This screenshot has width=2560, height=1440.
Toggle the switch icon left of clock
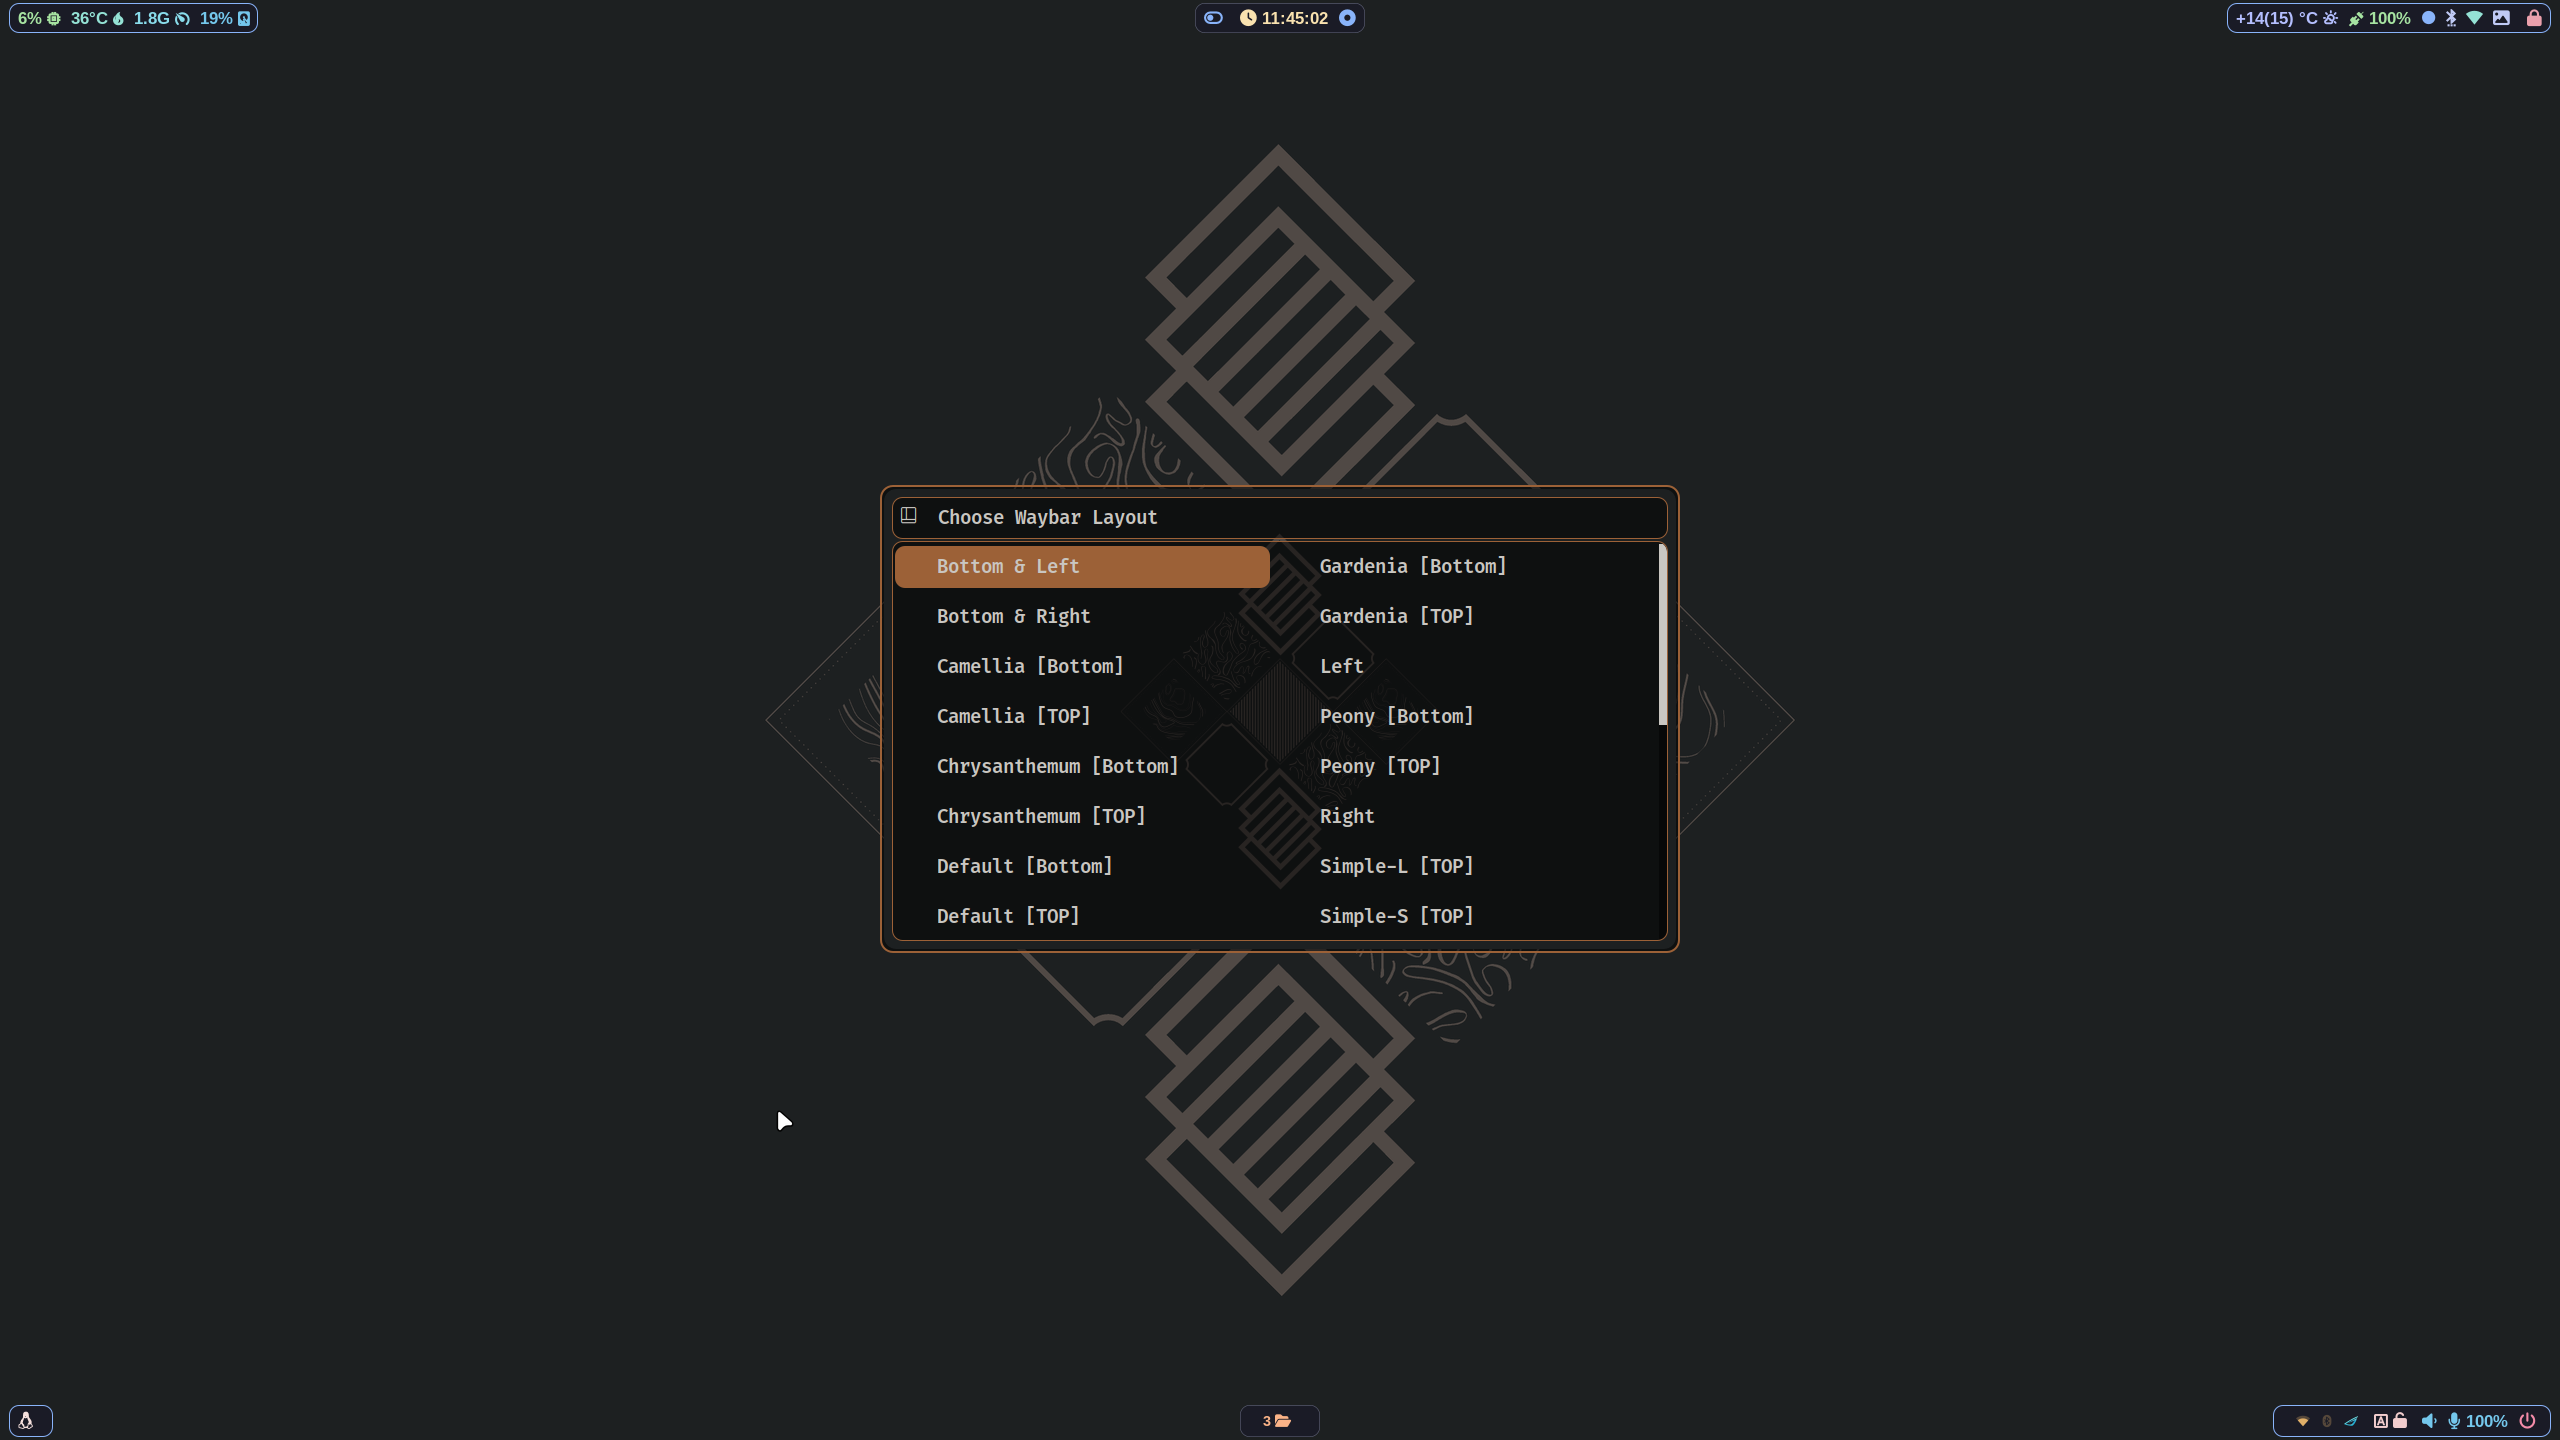point(1213,18)
